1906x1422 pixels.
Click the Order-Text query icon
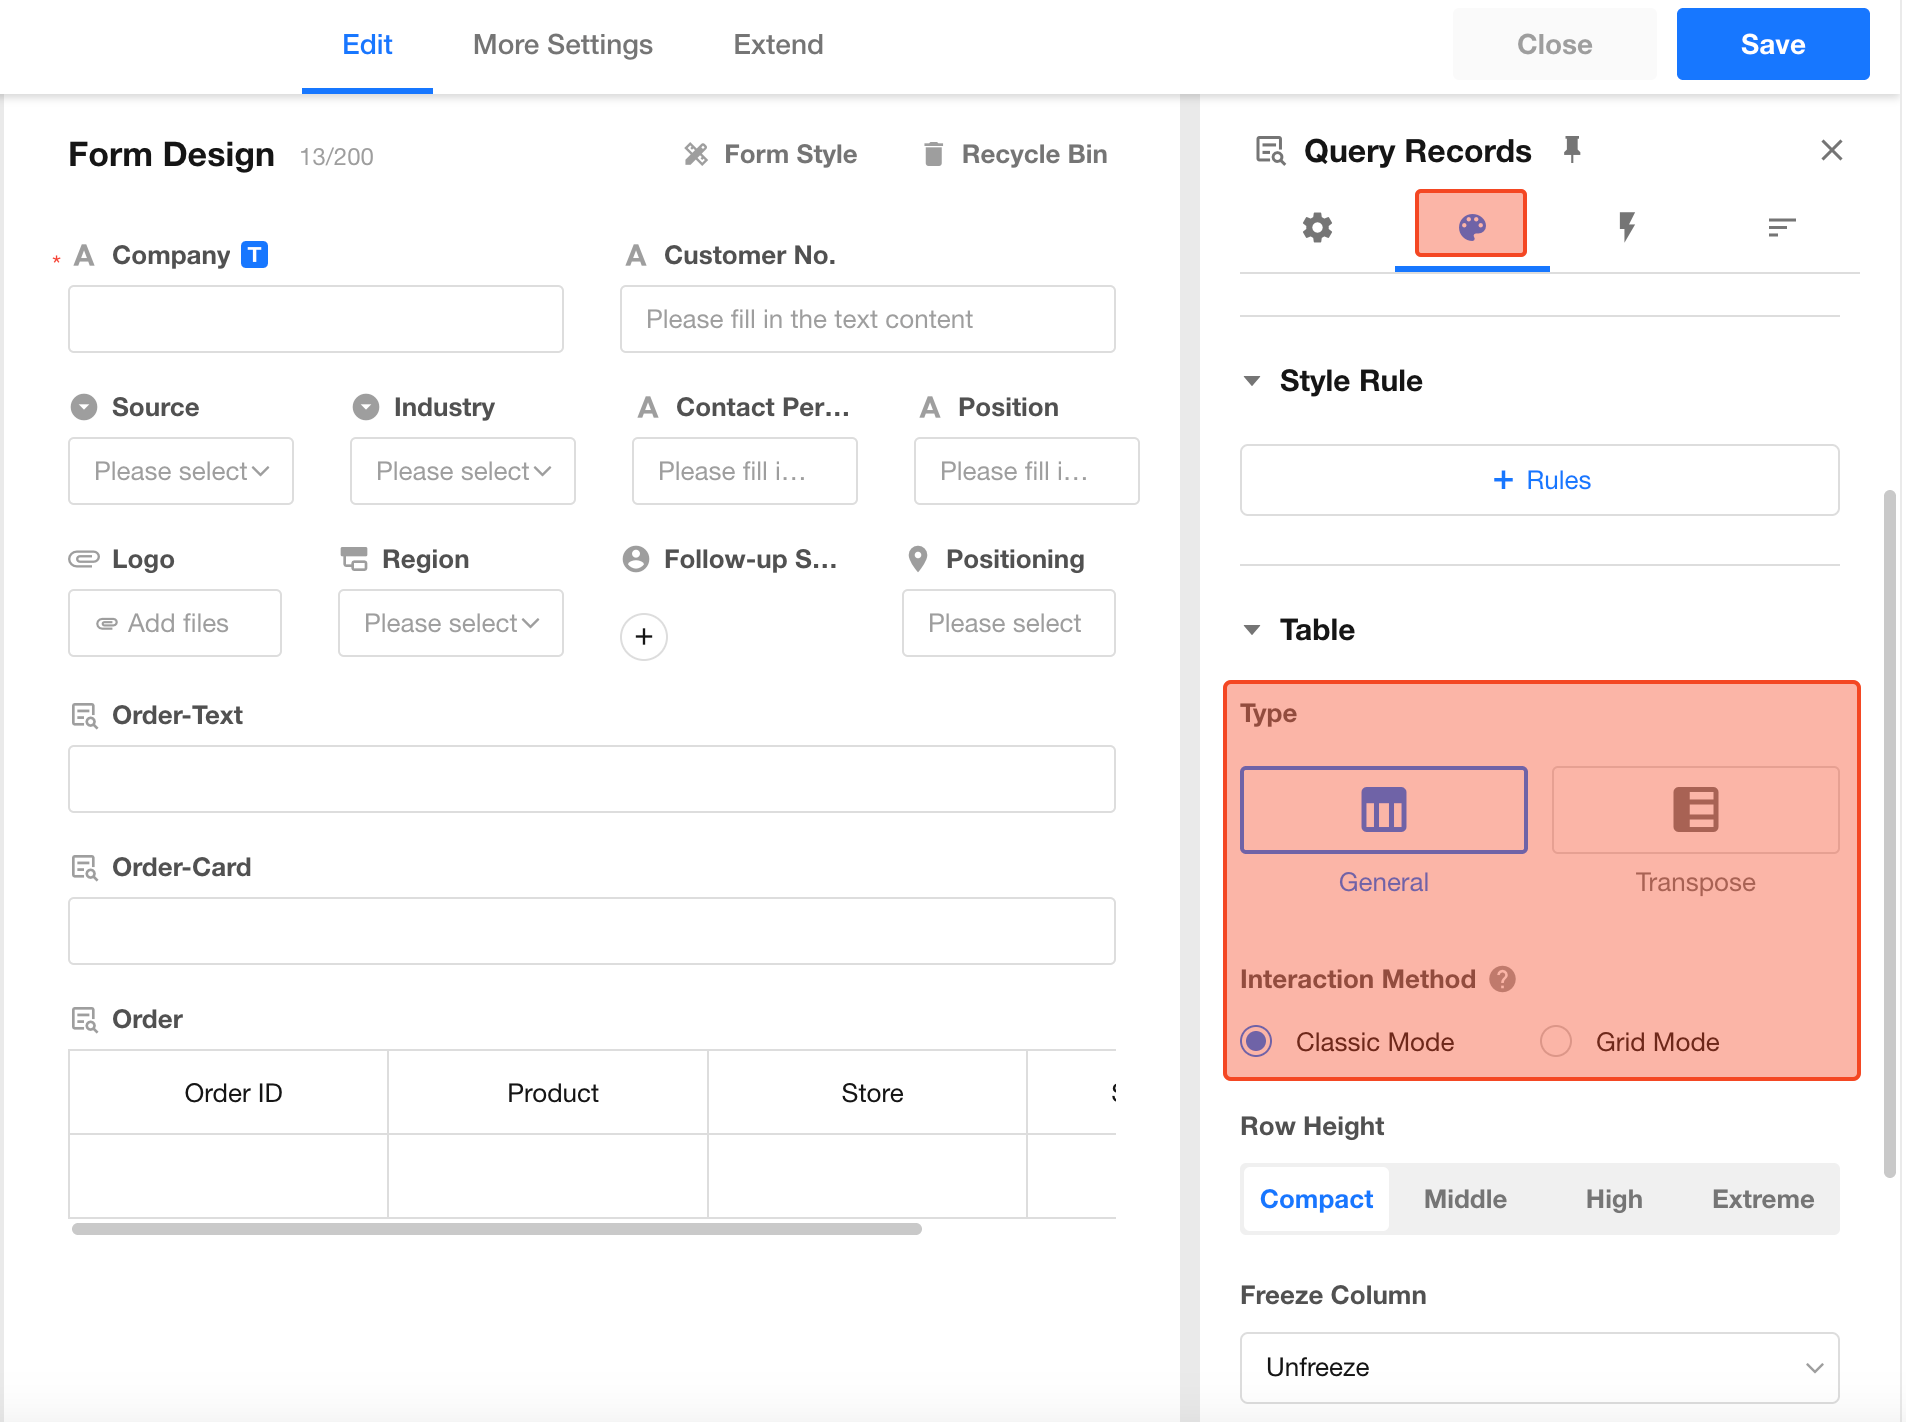[x=84, y=715]
